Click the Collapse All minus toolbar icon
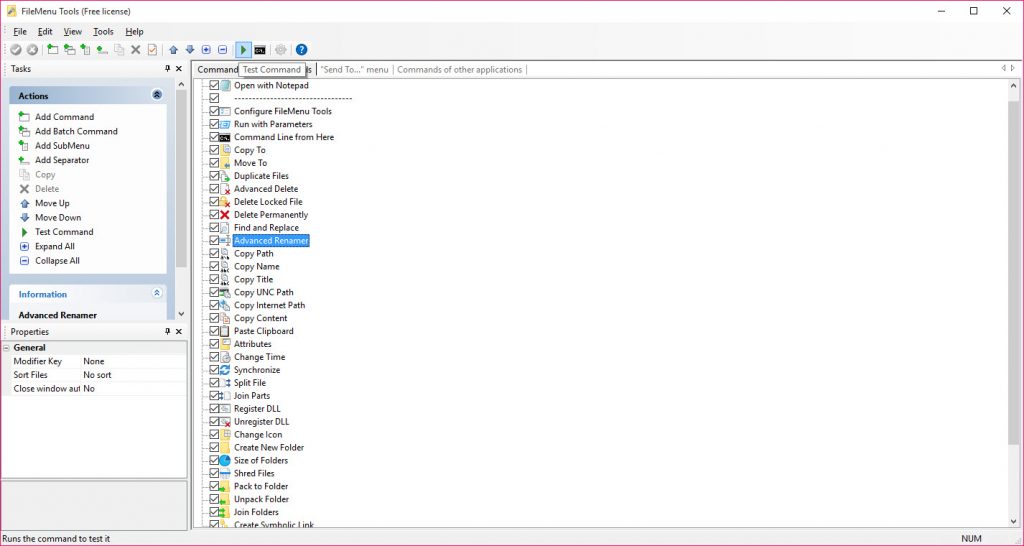The height and width of the screenshot is (546, 1024). (223, 50)
